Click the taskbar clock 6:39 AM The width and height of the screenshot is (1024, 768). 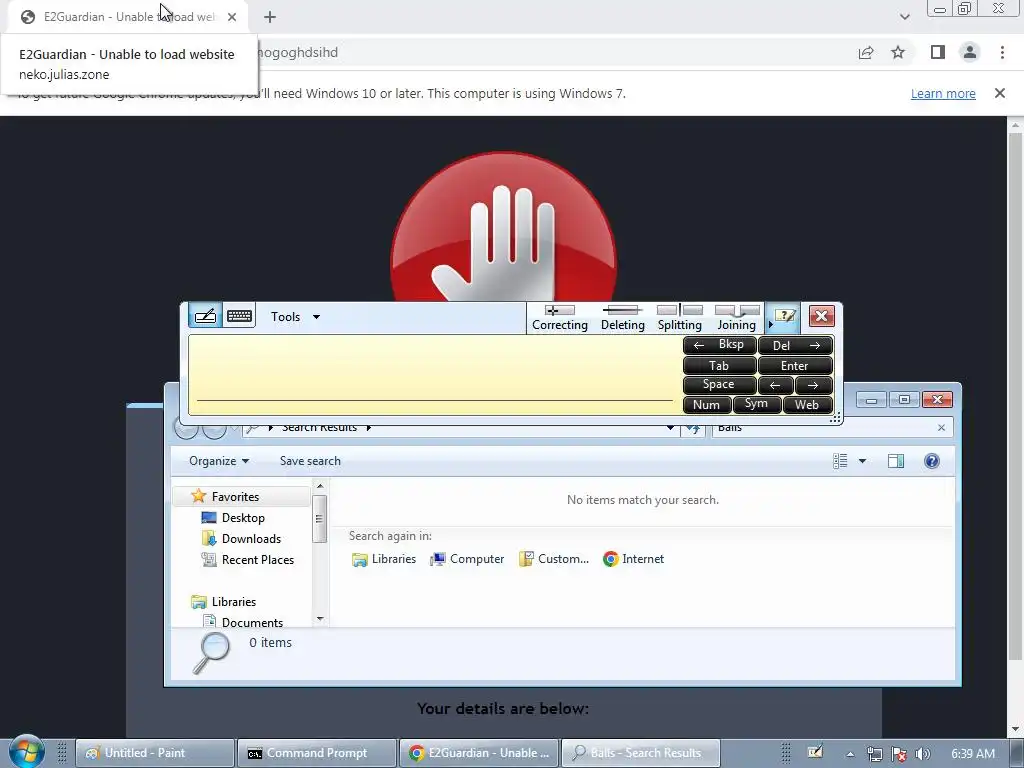(x=973, y=754)
